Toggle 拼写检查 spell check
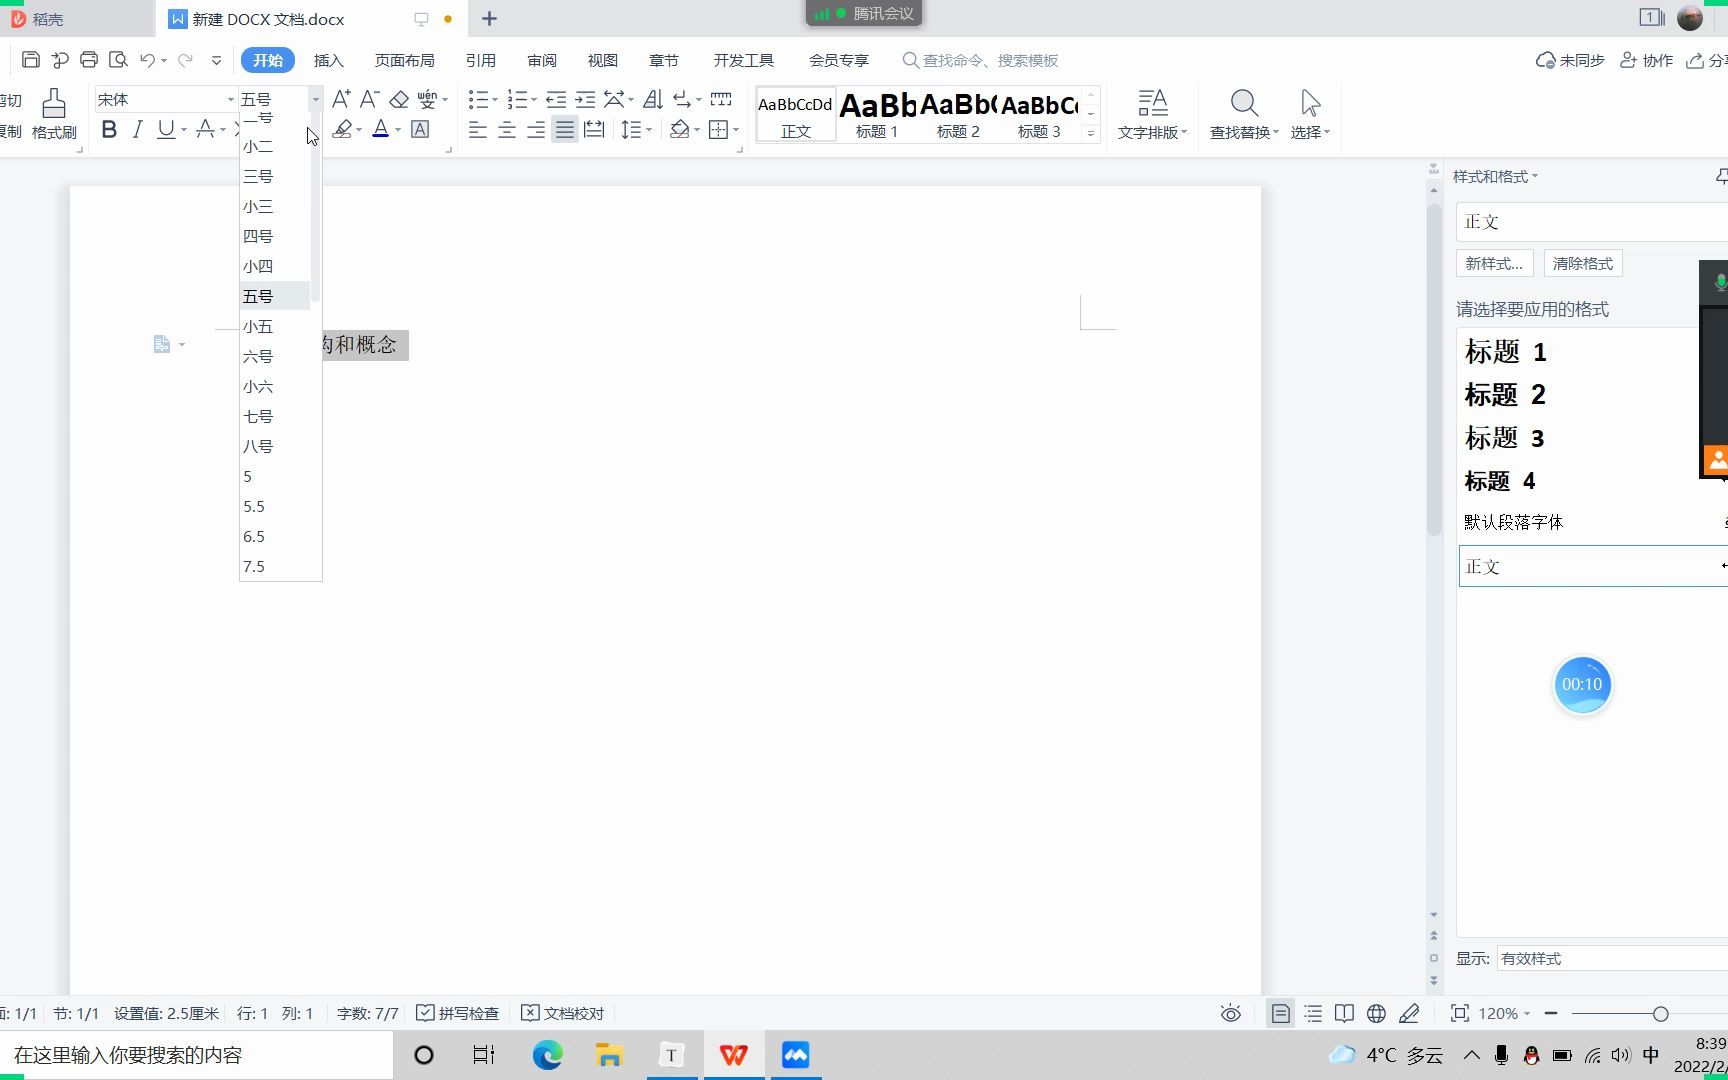The width and height of the screenshot is (1728, 1080). tap(458, 1013)
